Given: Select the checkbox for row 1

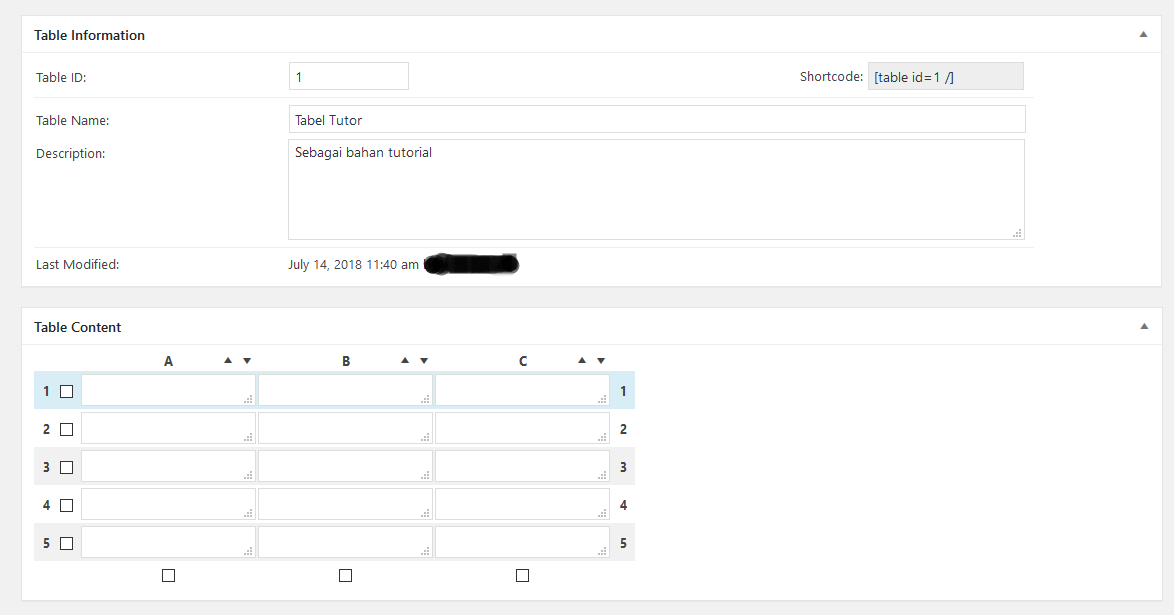Looking at the screenshot, I should coord(67,390).
